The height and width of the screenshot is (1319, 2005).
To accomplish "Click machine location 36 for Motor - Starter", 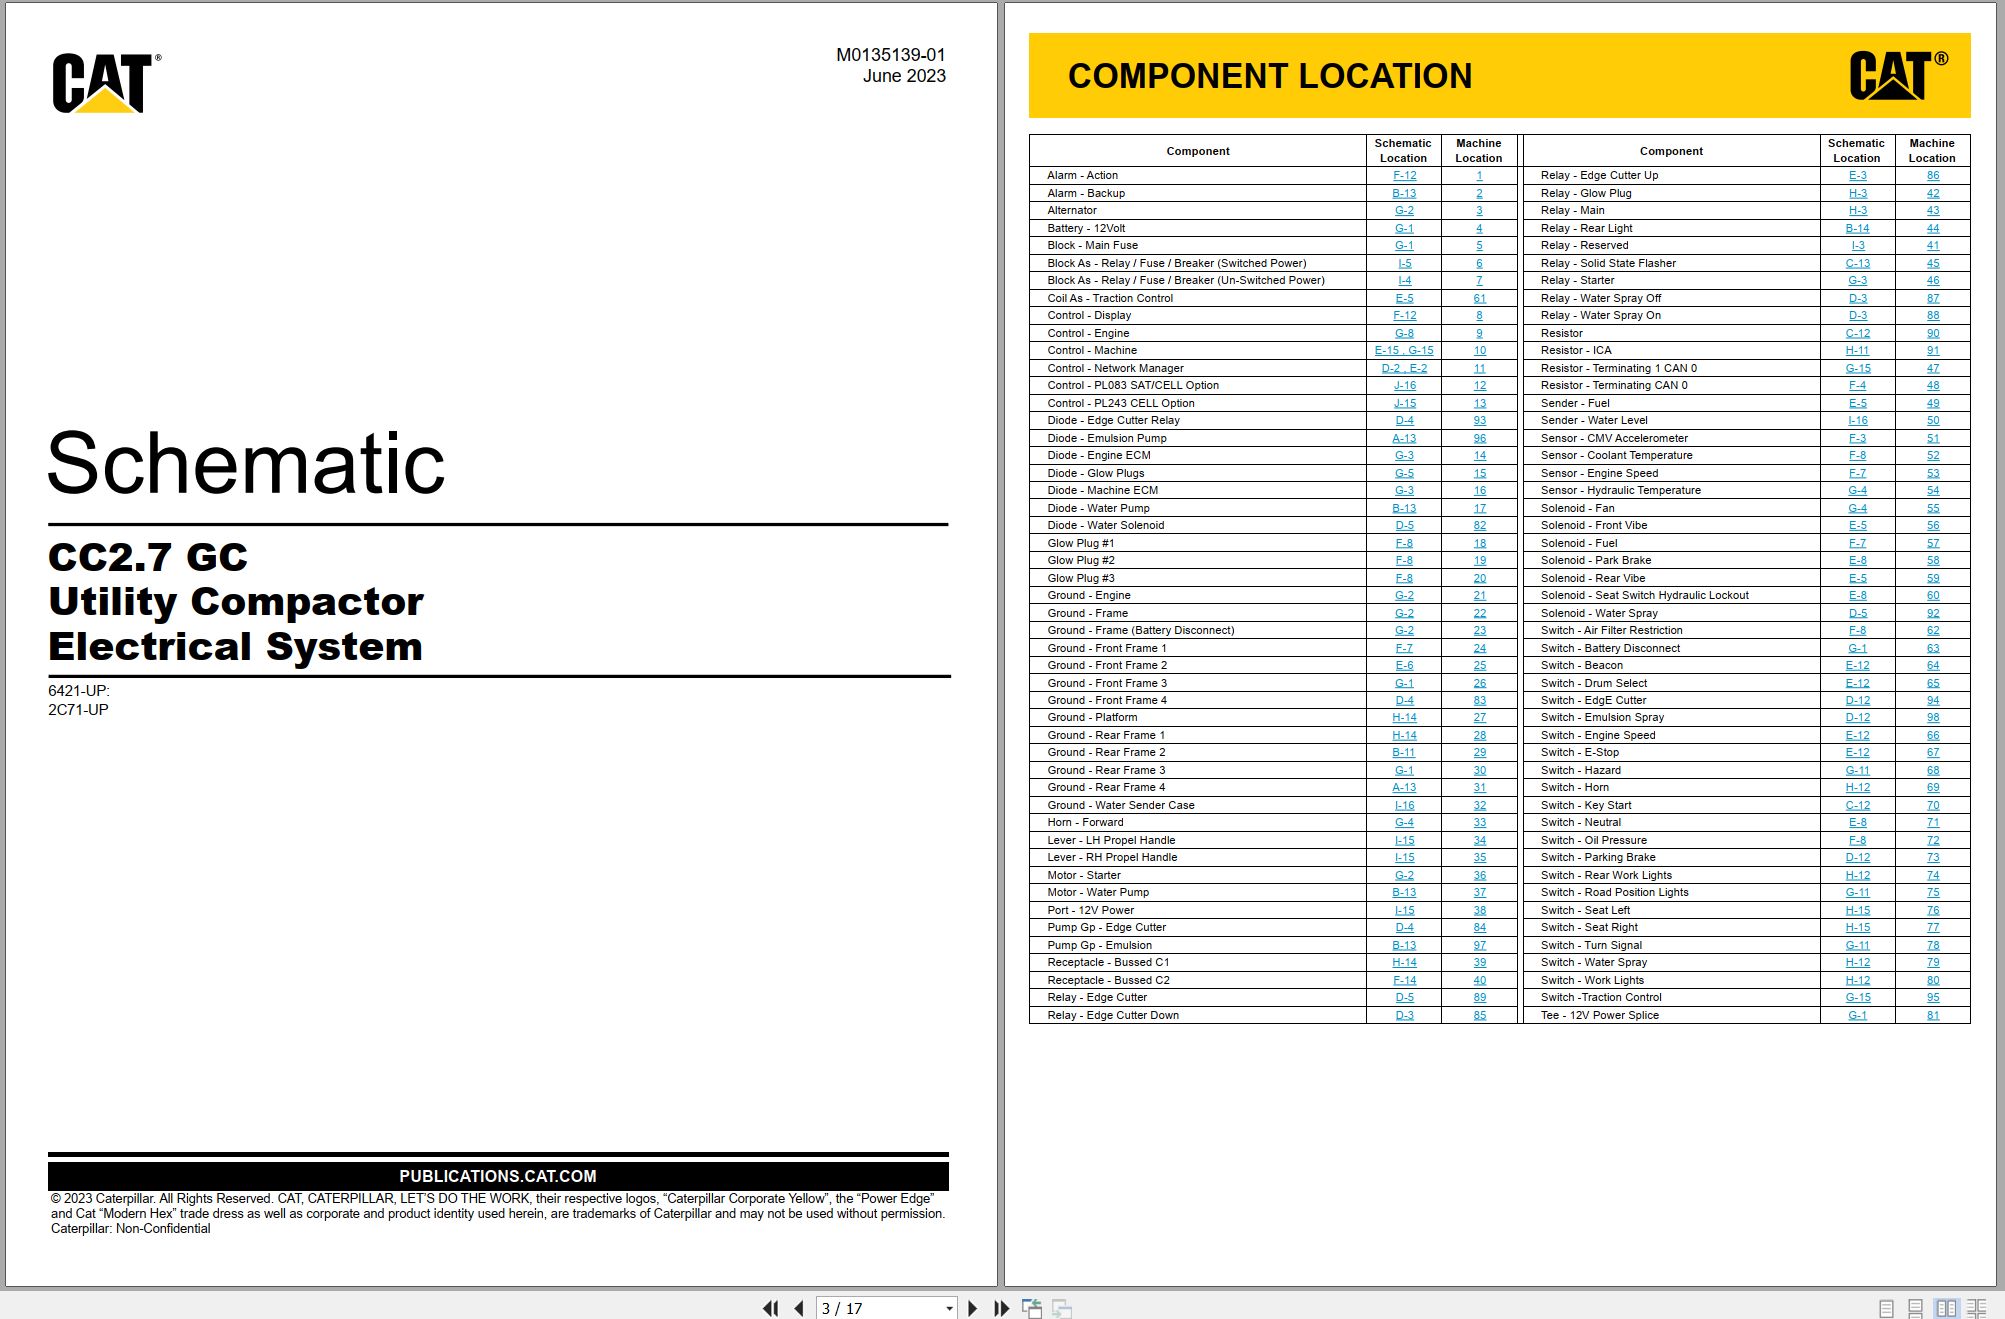I will pyautogui.click(x=1479, y=875).
